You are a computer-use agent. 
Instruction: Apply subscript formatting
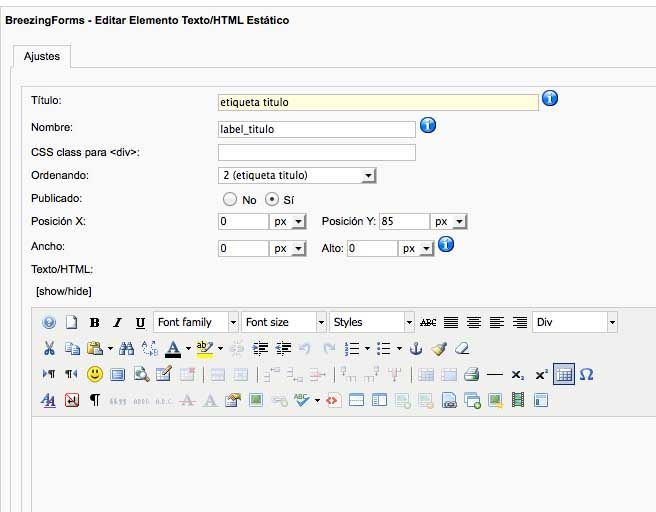(x=518, y=375)
